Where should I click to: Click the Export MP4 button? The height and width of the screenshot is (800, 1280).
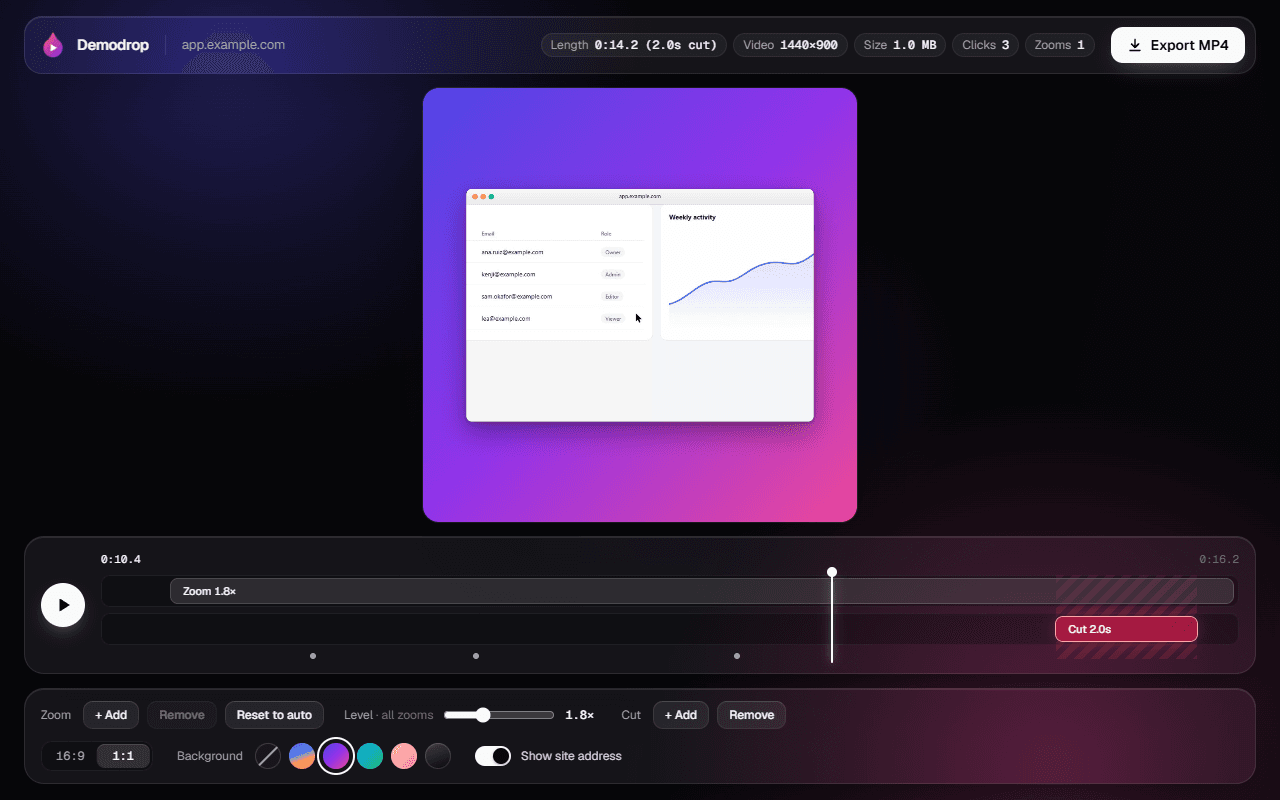[x=1178, y=45]
